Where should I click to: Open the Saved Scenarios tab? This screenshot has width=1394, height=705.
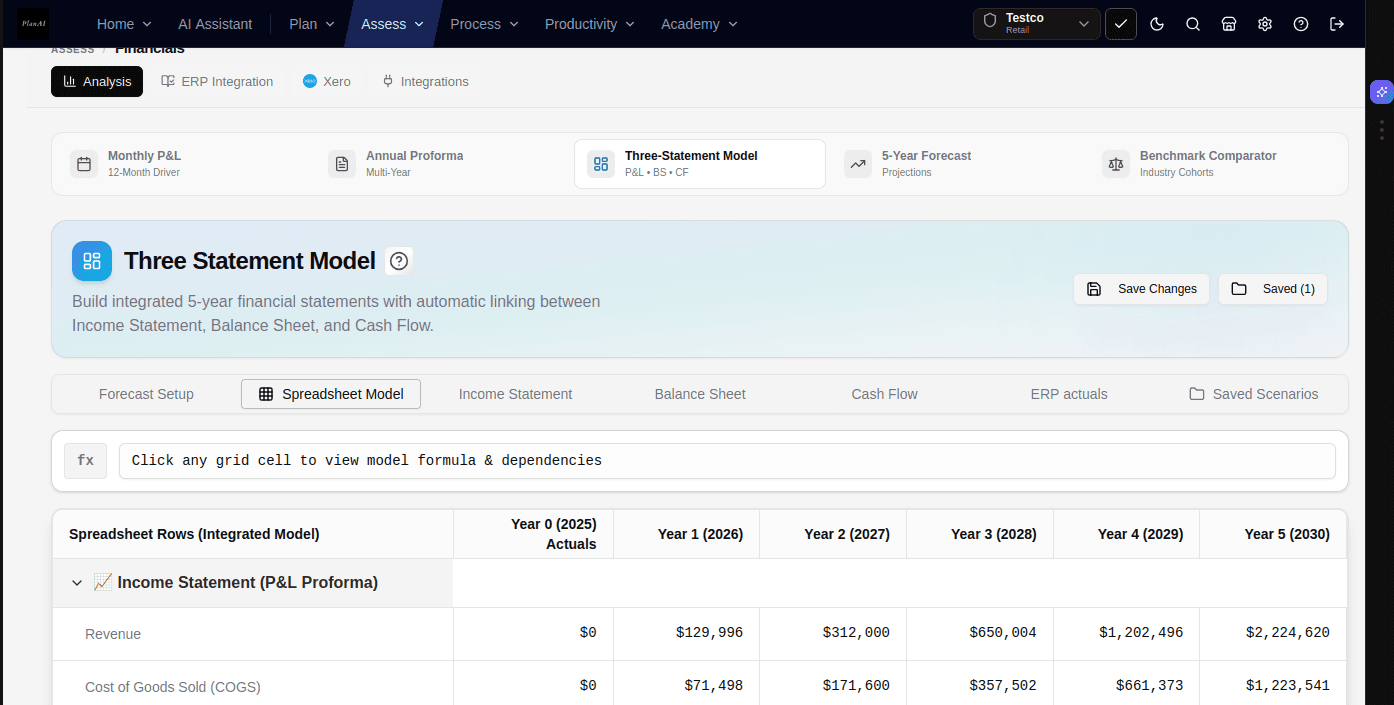[x=1253, y=394]
